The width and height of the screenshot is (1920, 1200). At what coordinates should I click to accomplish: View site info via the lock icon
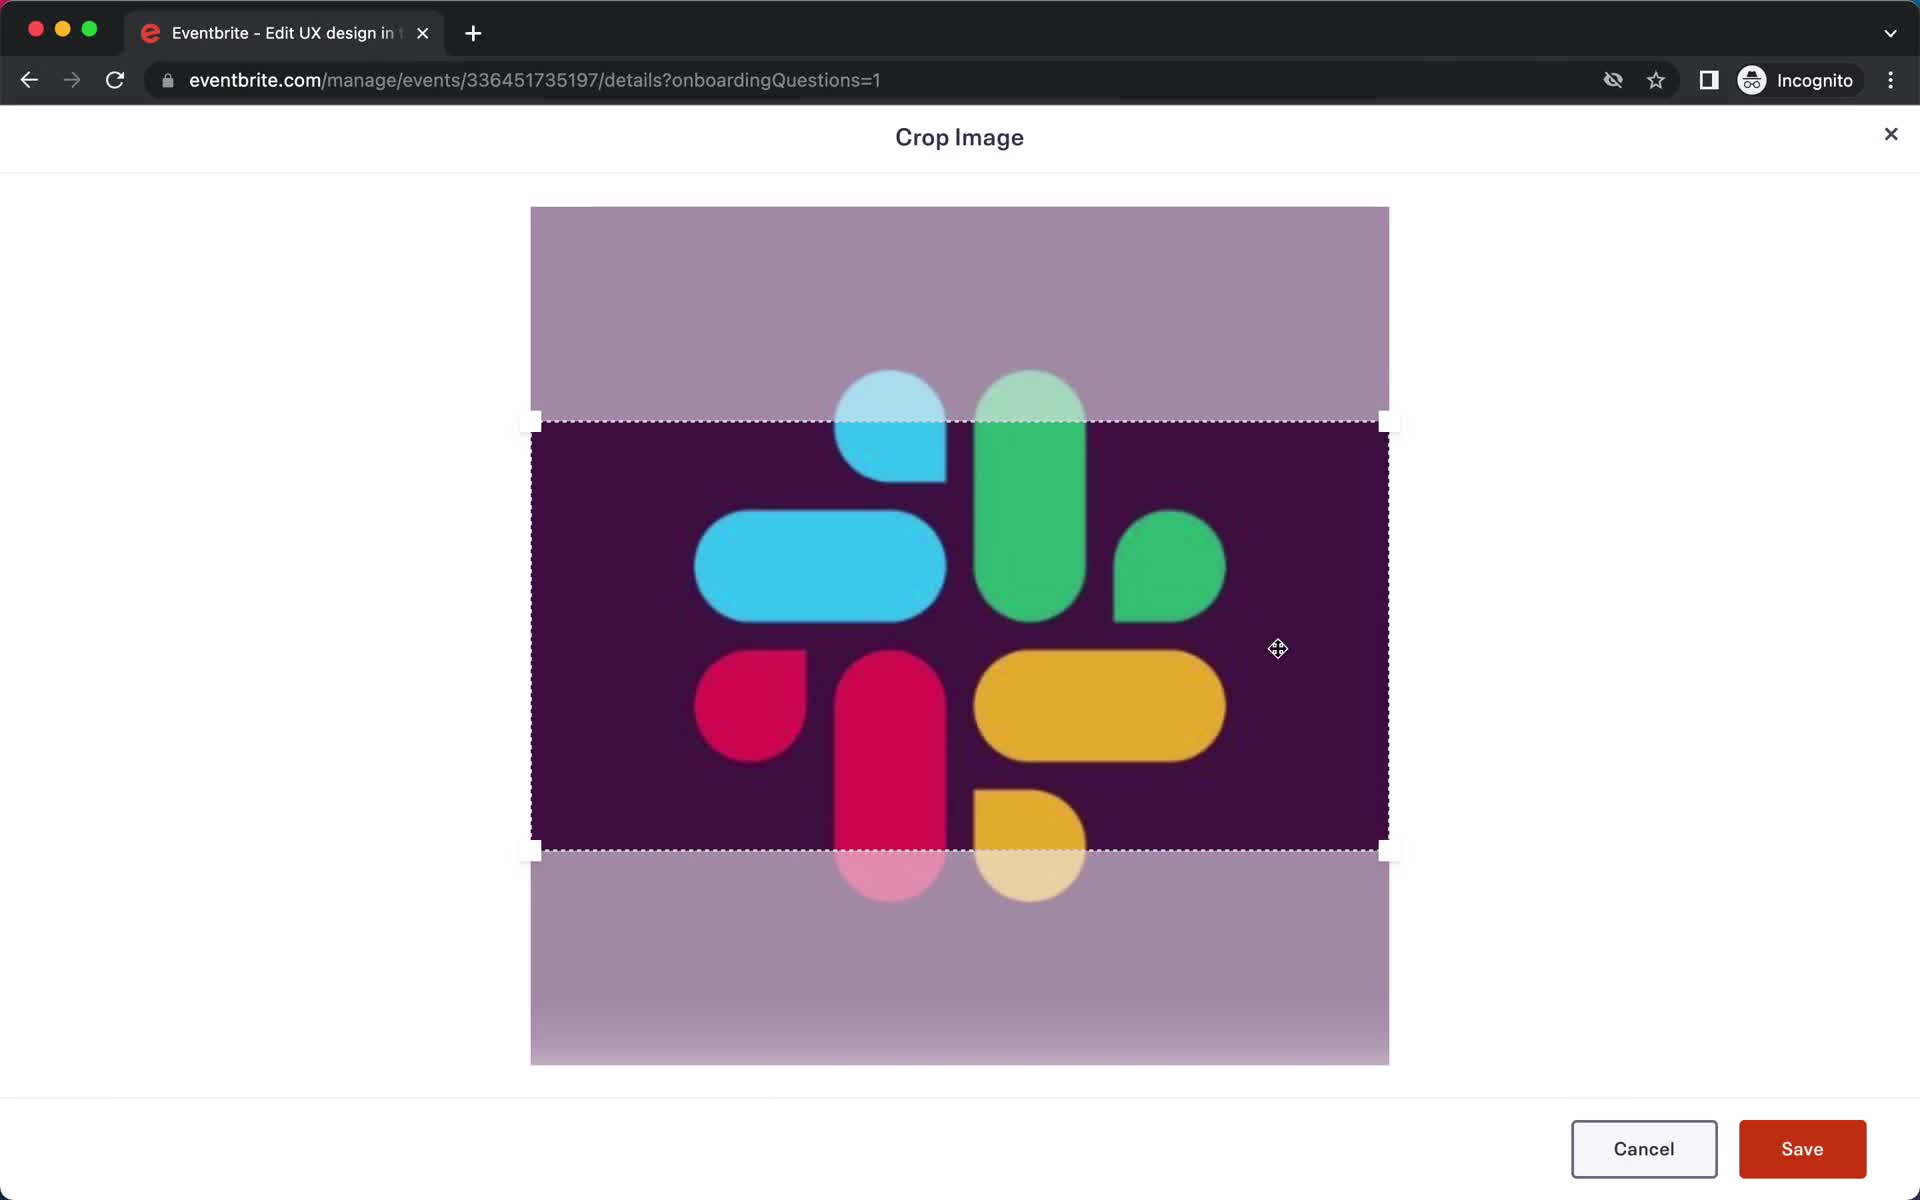point(168,80)
